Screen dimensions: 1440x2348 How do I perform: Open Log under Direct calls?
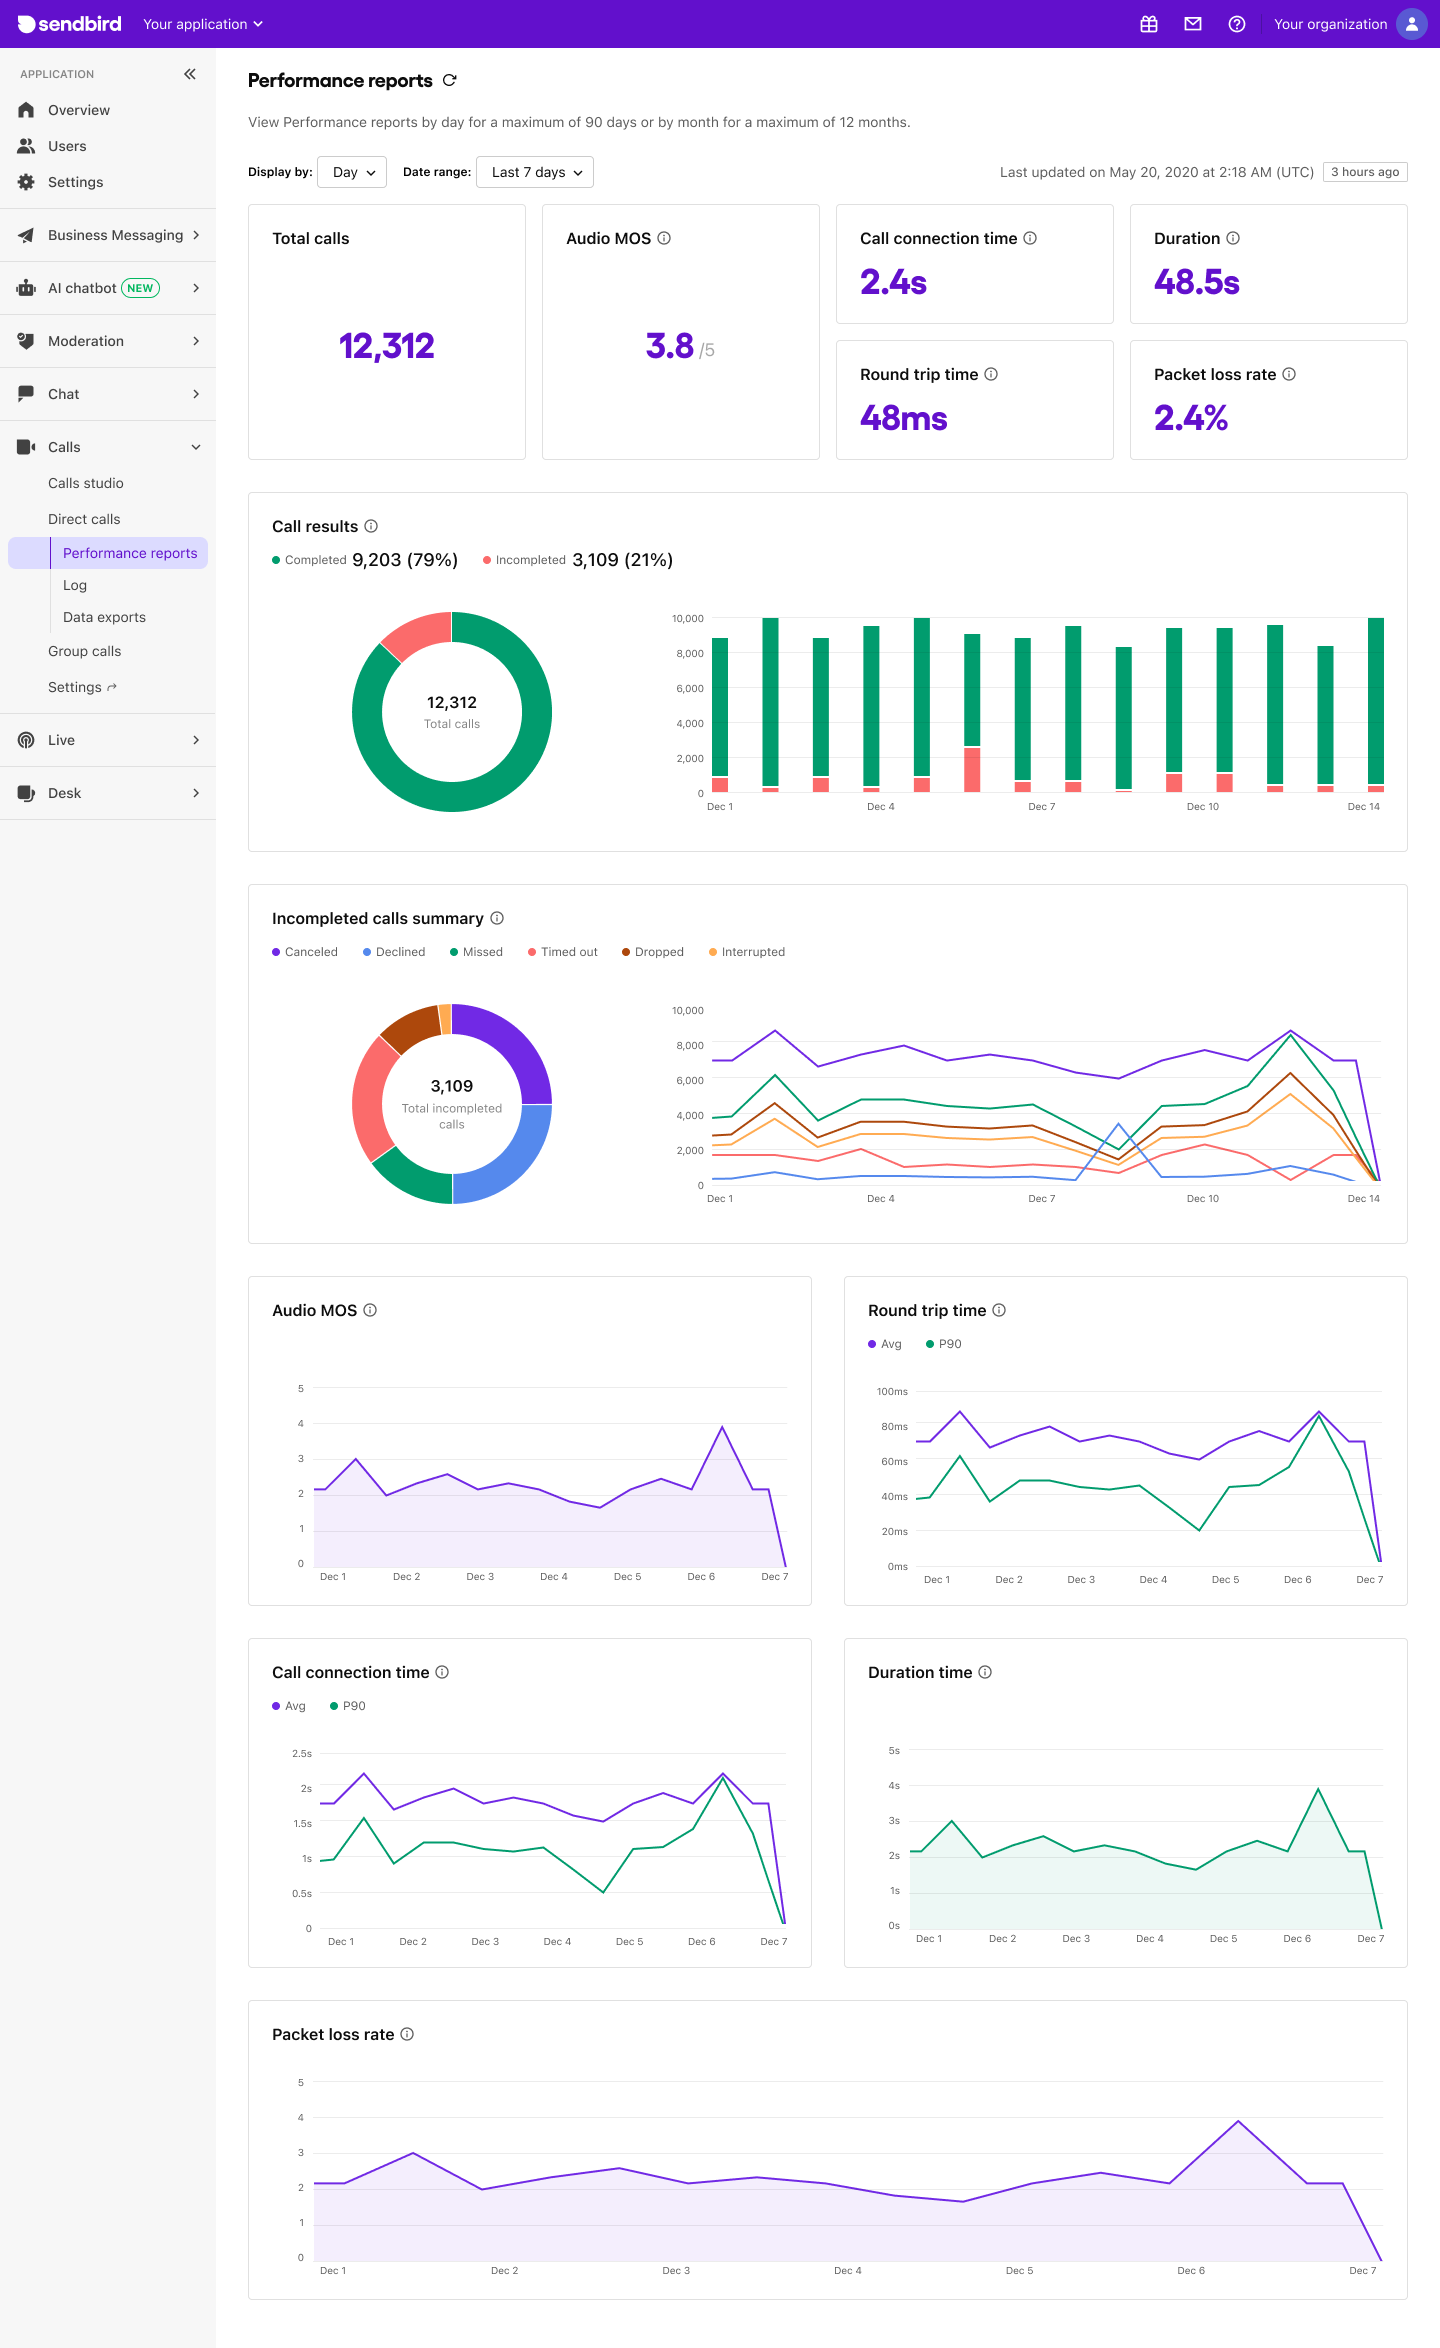75,585
